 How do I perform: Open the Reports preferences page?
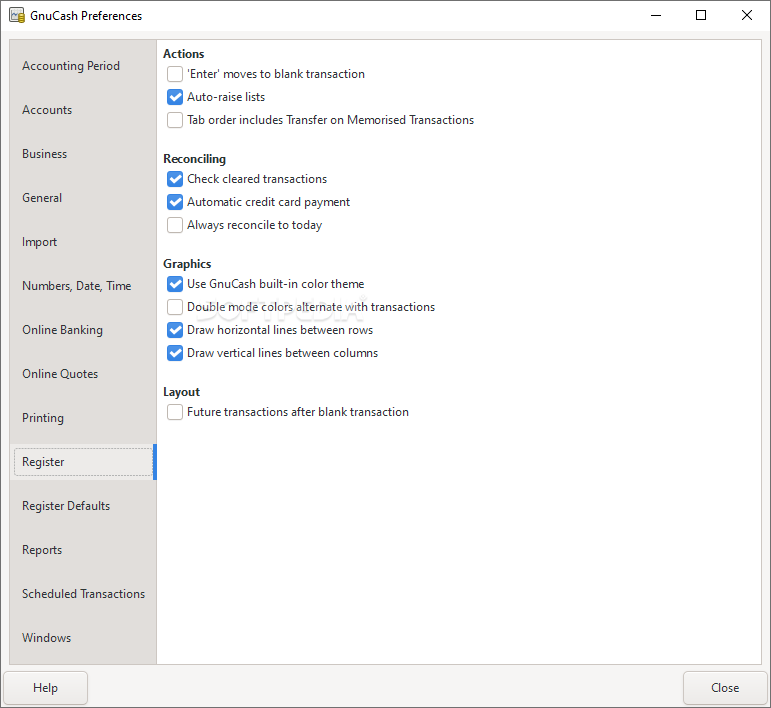click(83, 550)
